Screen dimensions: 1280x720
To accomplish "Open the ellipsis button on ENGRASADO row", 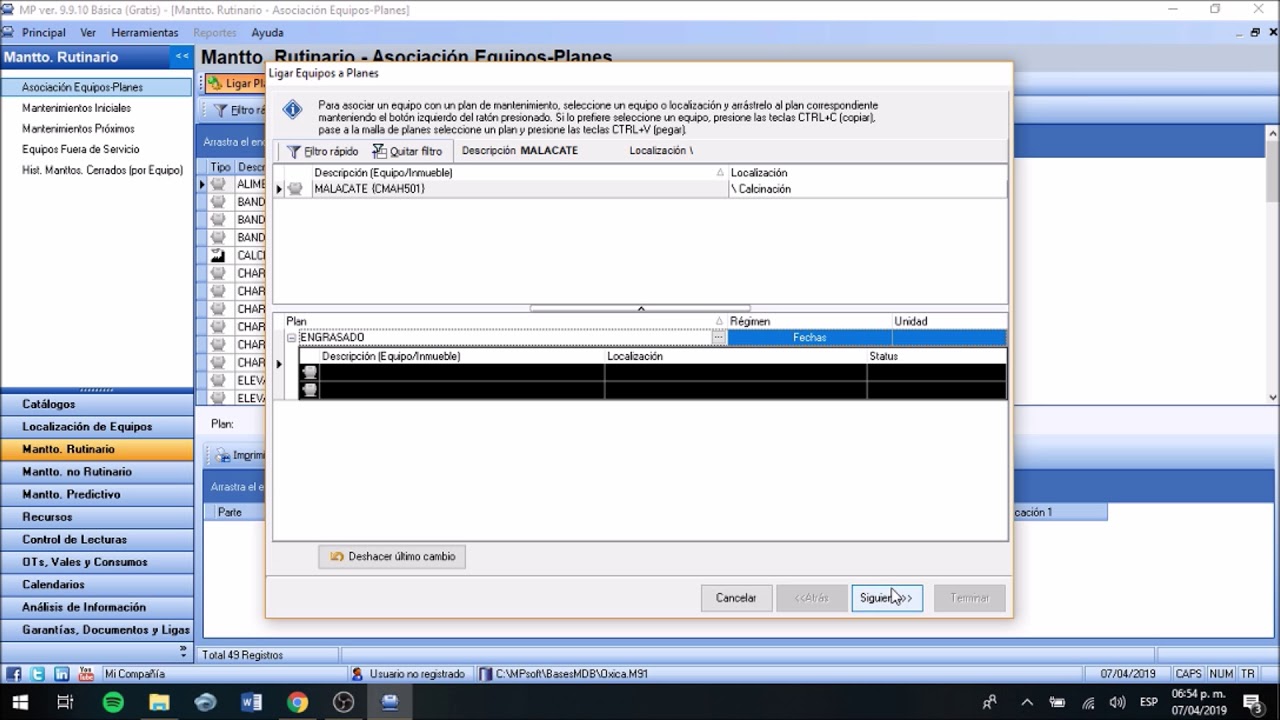I will (718, 338).
